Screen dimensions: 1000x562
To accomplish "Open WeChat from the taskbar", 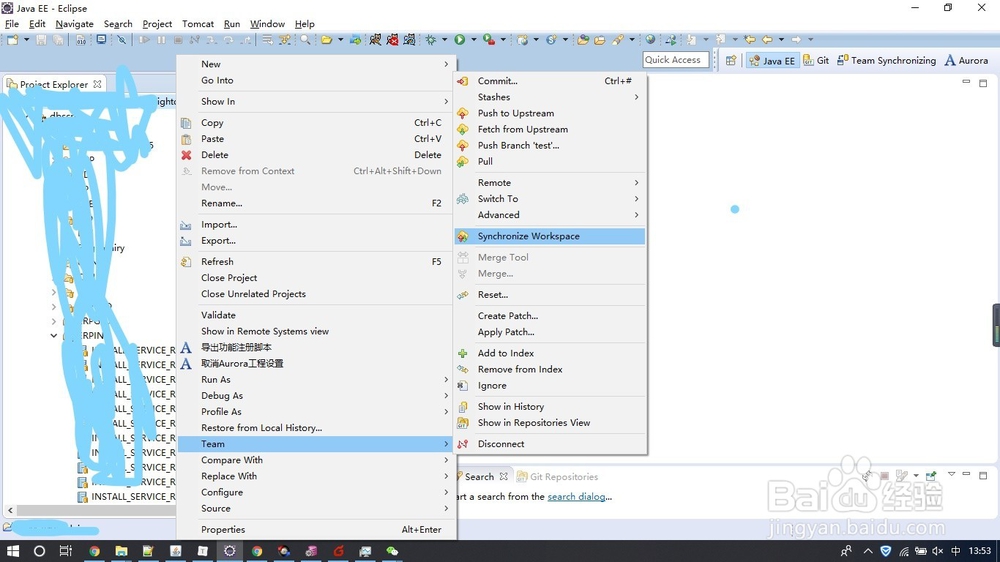I will coord(392,551).
